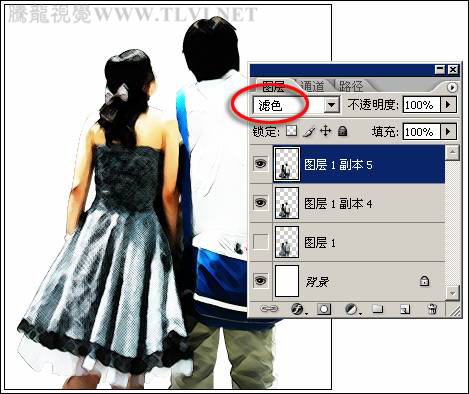Click the 填充 100% input field
This screenshot has height=394, width=469.
pyautogui.click(x=422, y=131)
